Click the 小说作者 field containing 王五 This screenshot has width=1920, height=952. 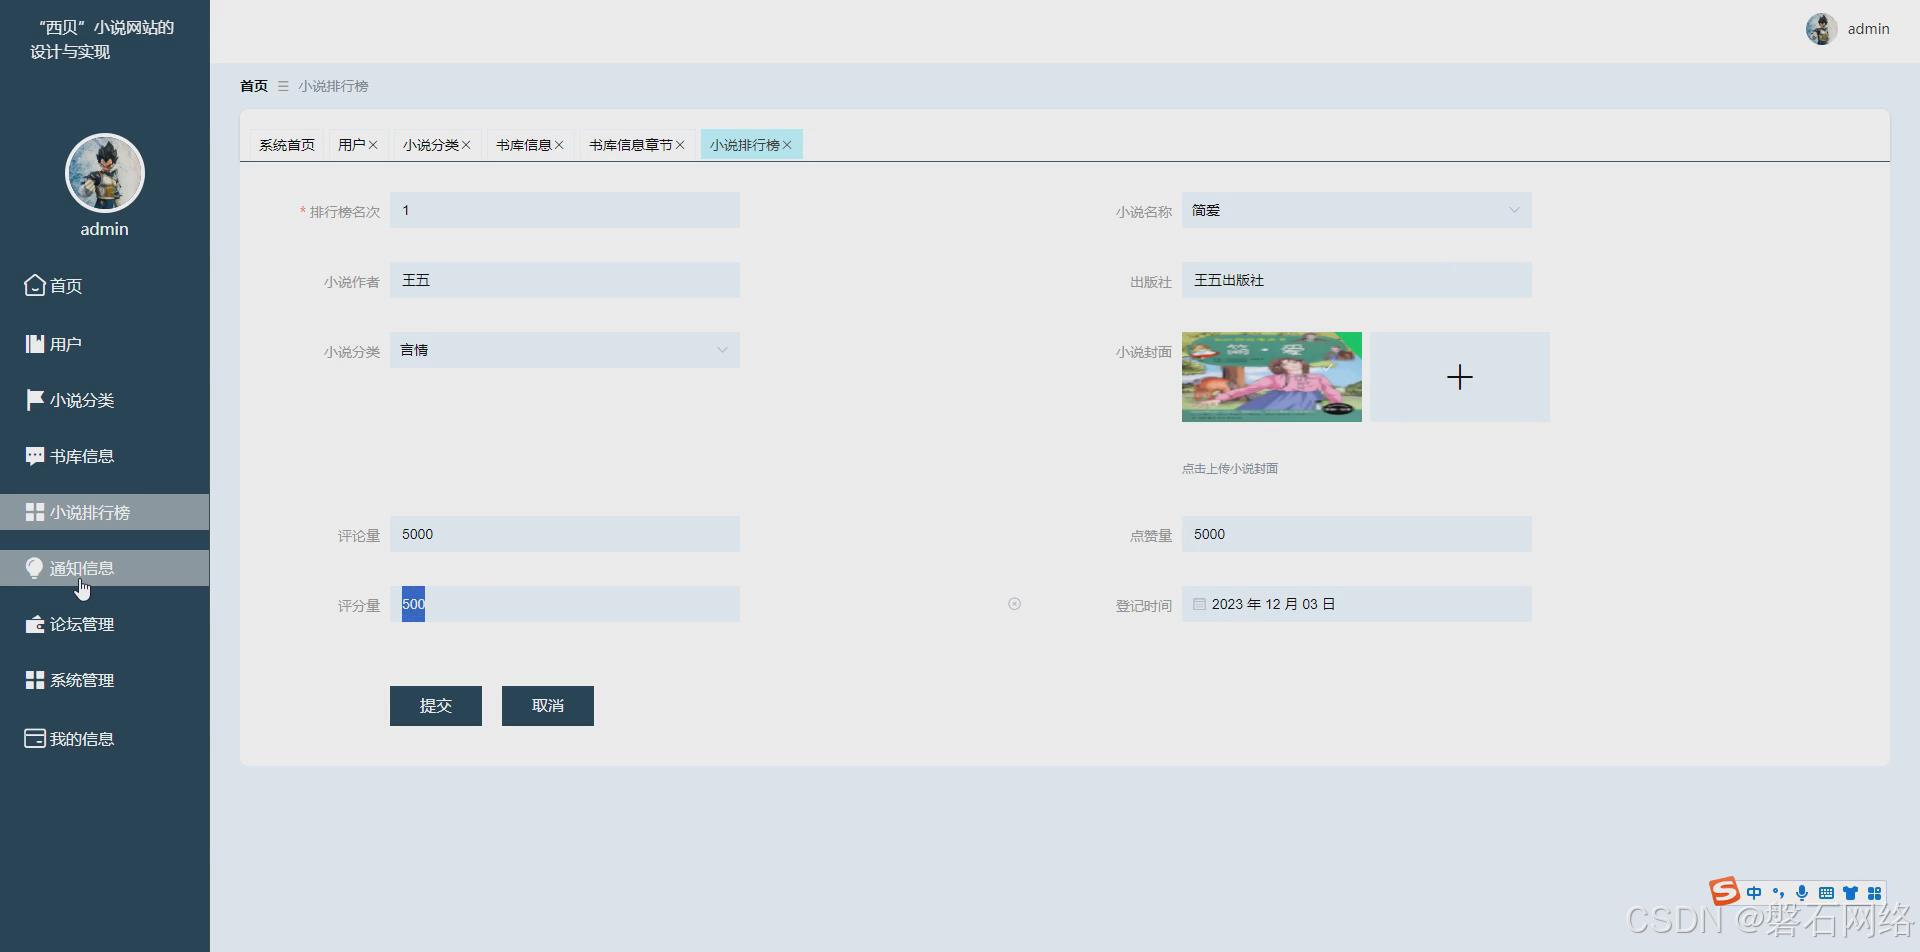coord(565,280)
